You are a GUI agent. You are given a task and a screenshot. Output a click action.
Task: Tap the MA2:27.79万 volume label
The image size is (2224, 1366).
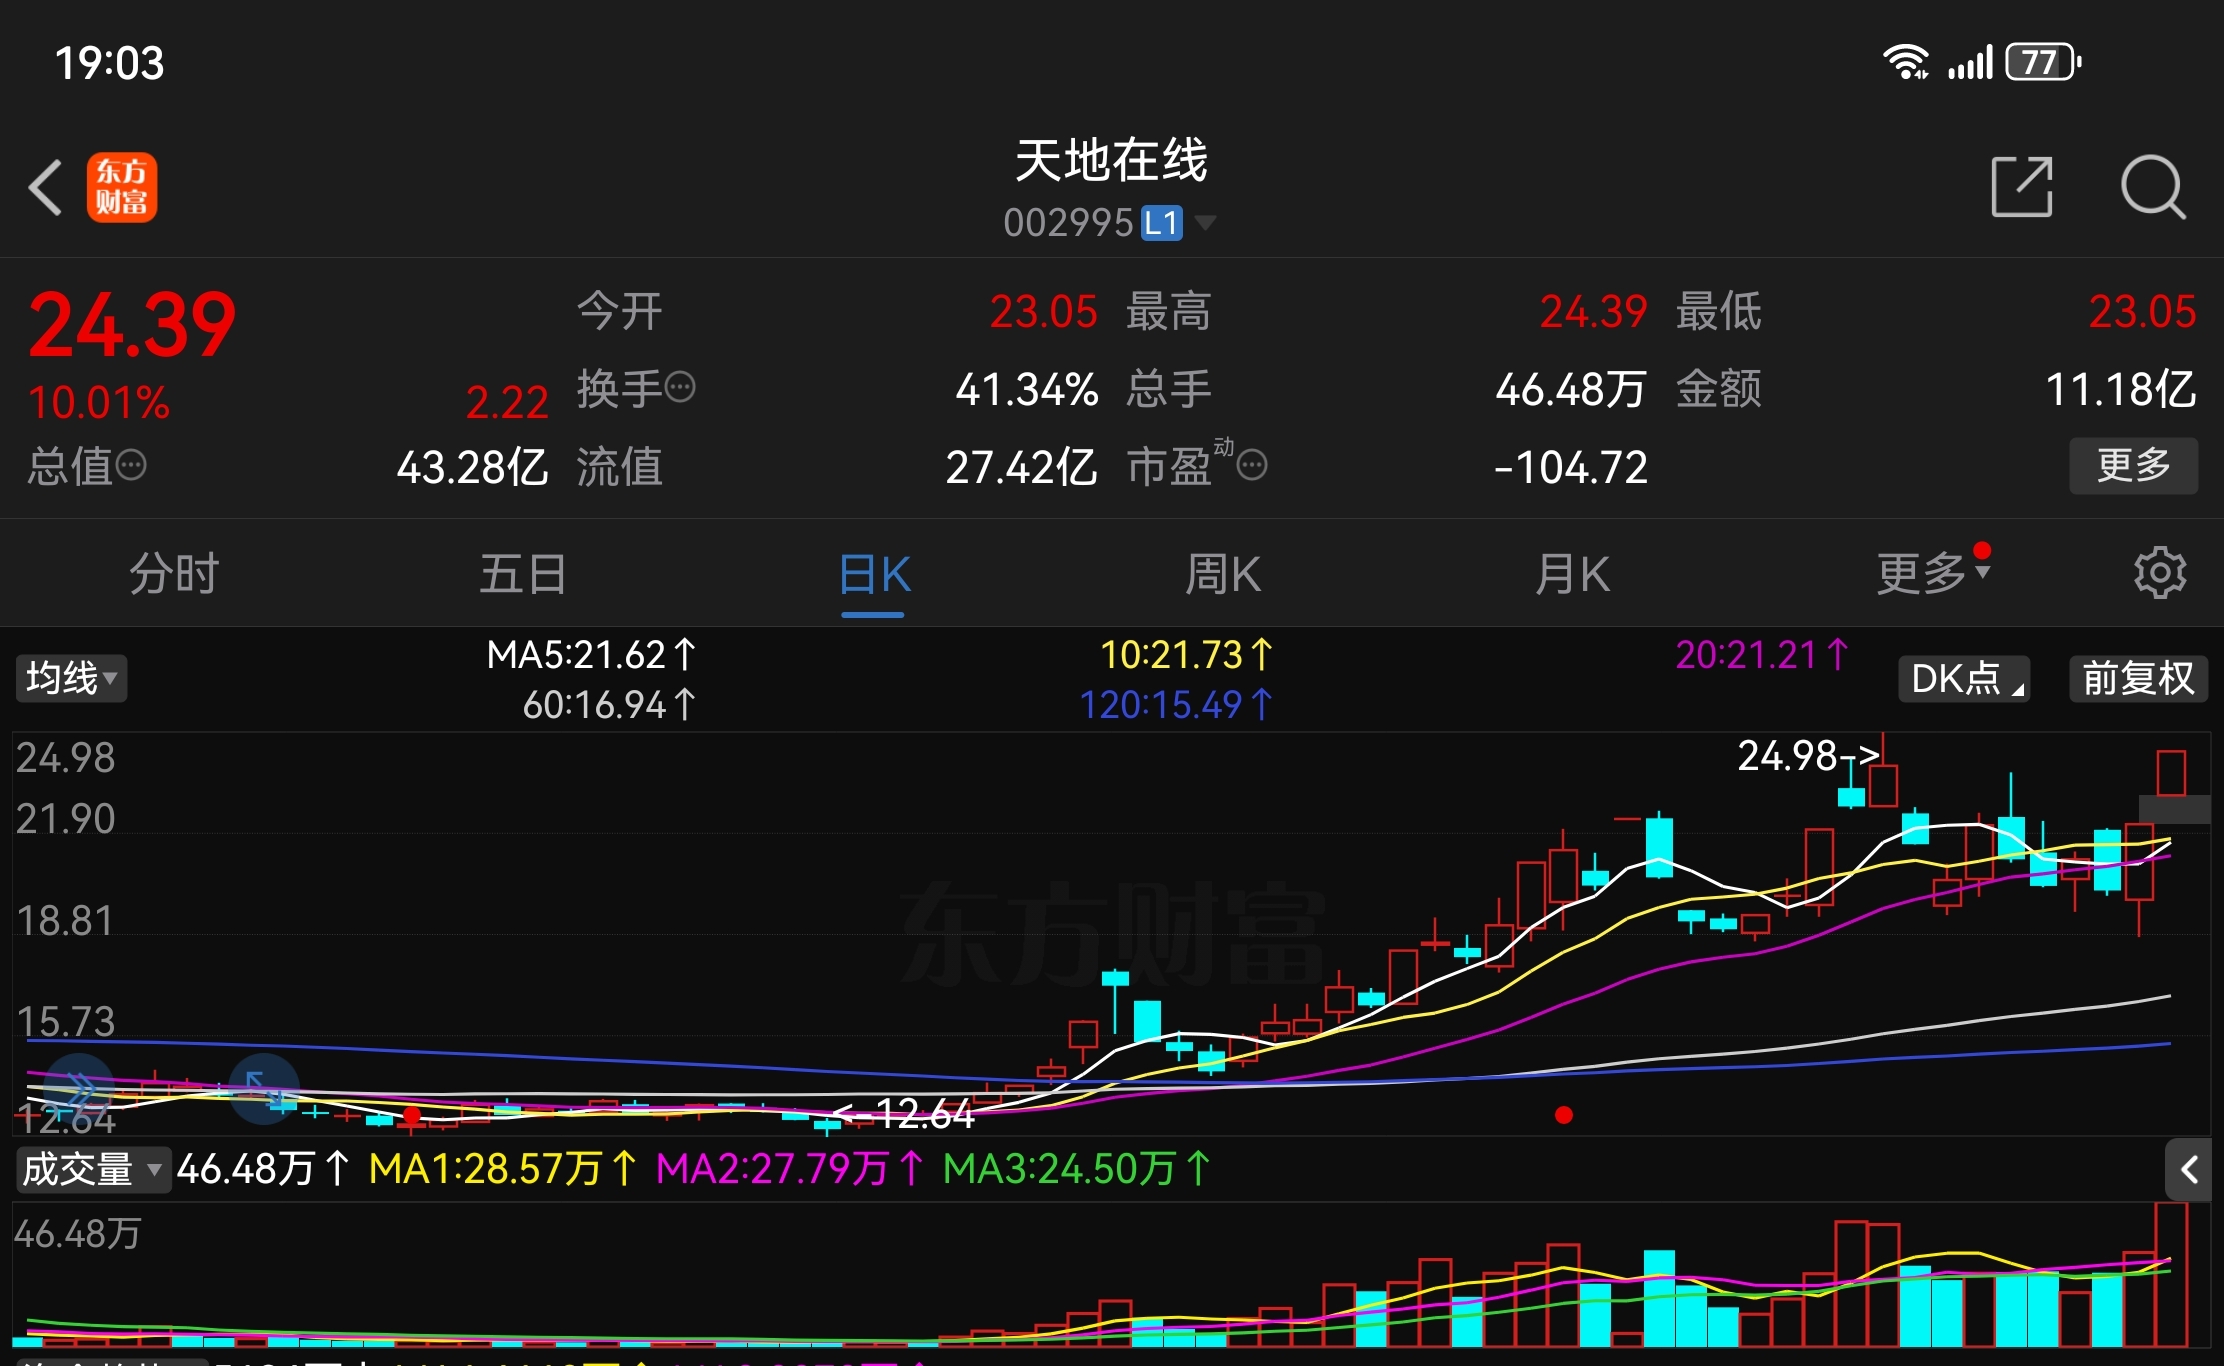[790, 1169]
